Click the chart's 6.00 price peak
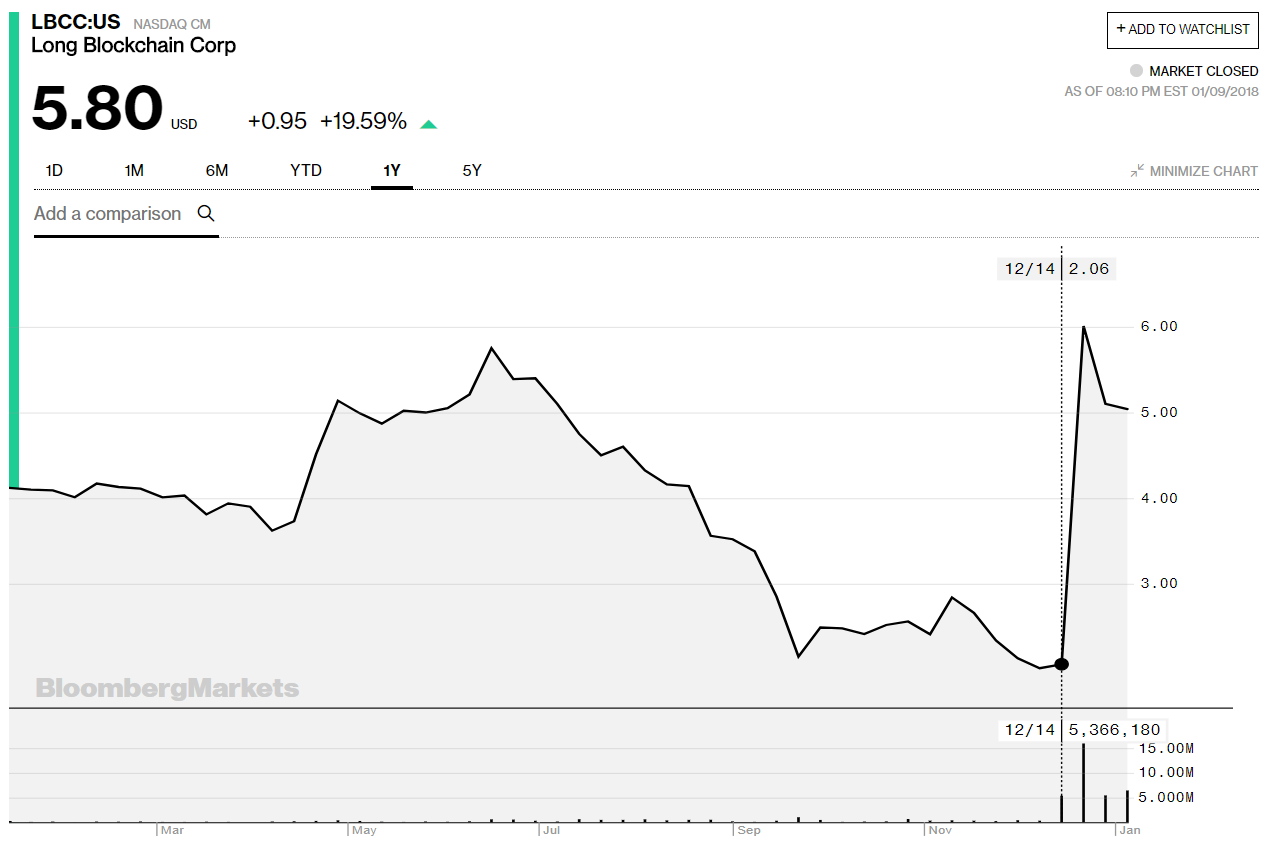The height and width of the screenshot is (855, 1273). click(1084, 328)
